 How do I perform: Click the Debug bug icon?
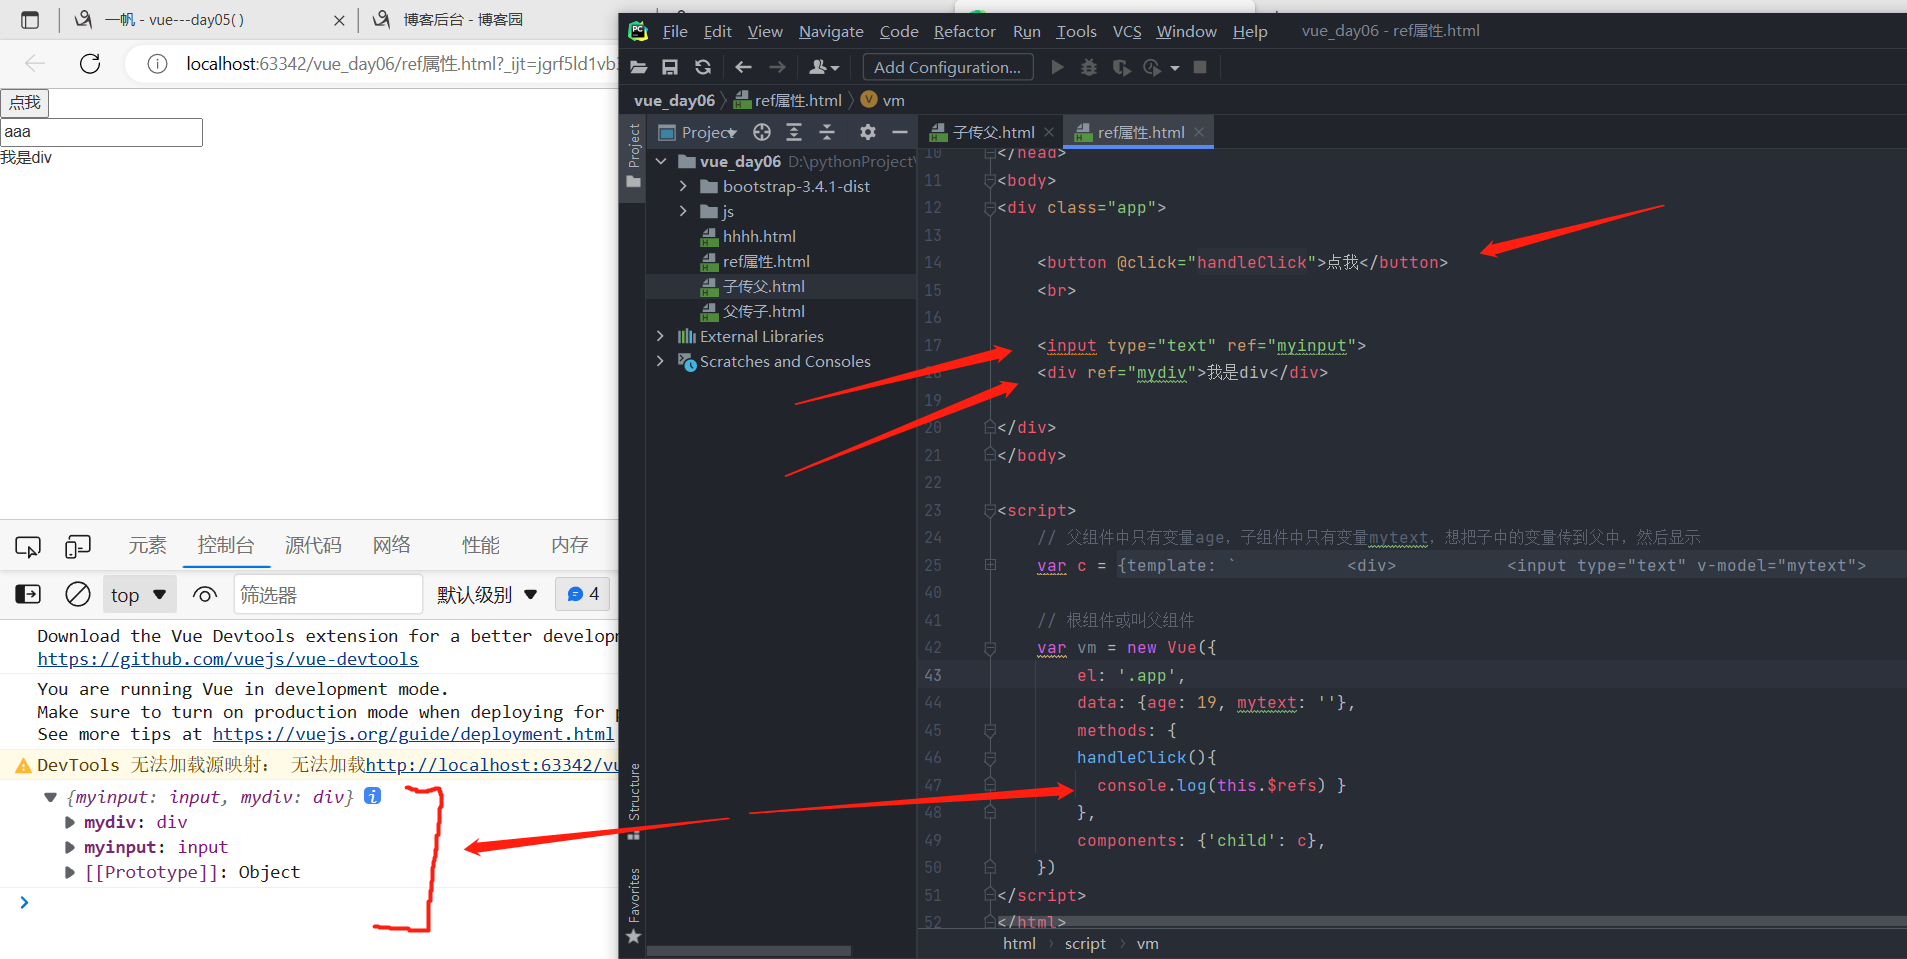point(1089,67)
